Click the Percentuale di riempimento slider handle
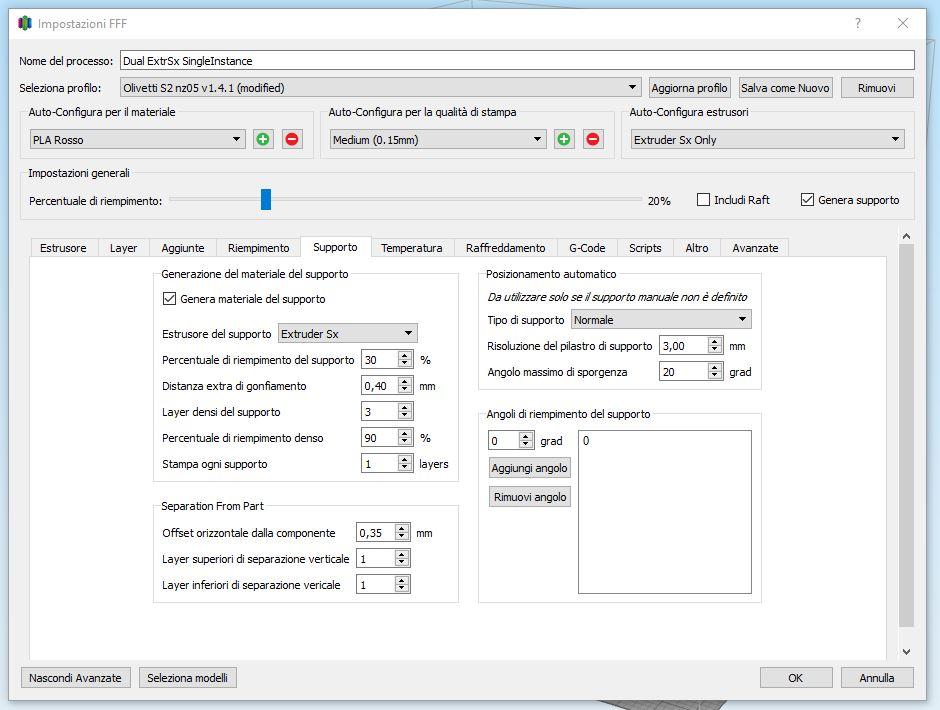Viewport: 940px width, 710px height. click(266, 200)
